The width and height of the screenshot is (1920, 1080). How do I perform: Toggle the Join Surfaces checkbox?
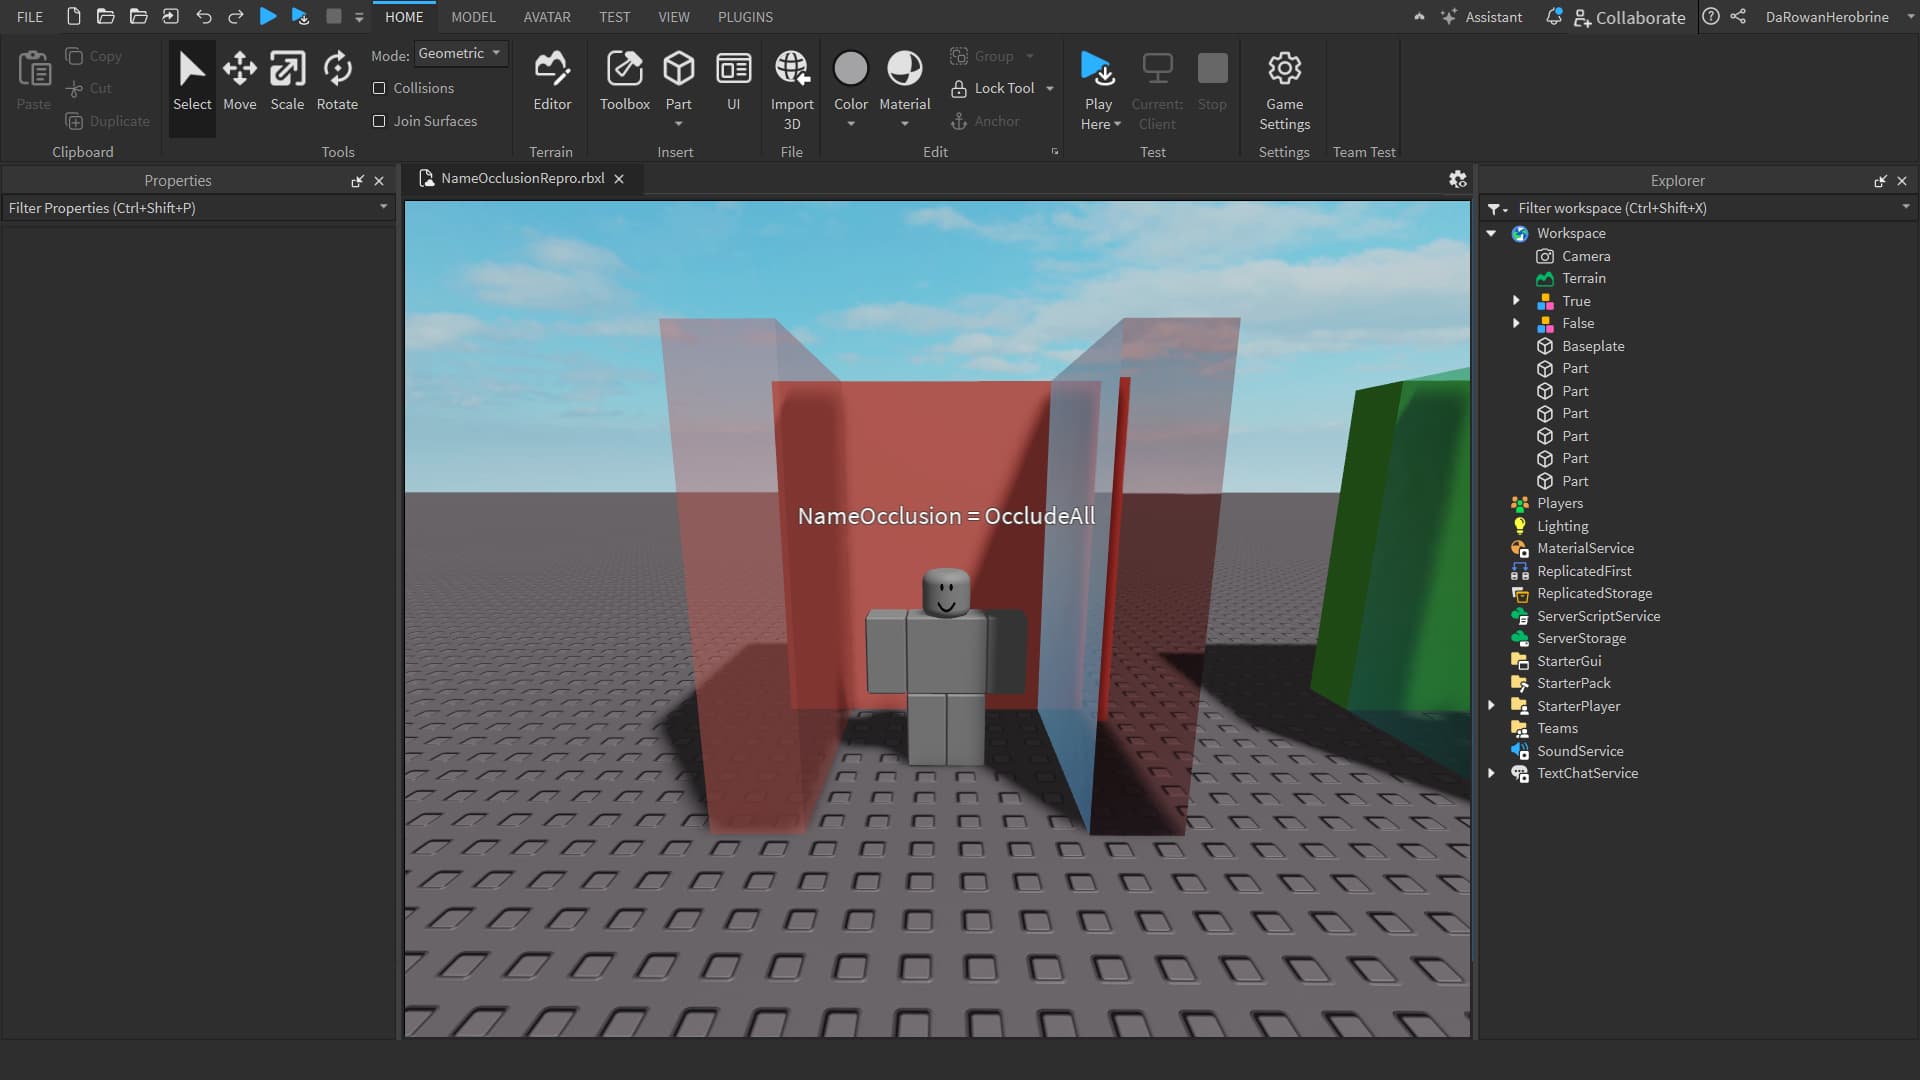[379, 121]
